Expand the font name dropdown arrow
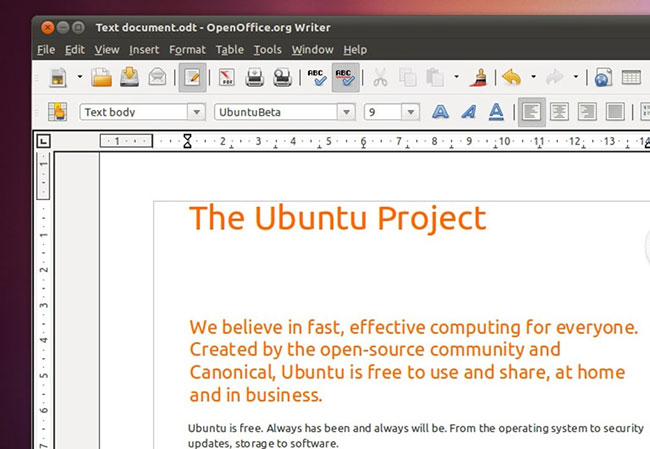 pos(347,112)
